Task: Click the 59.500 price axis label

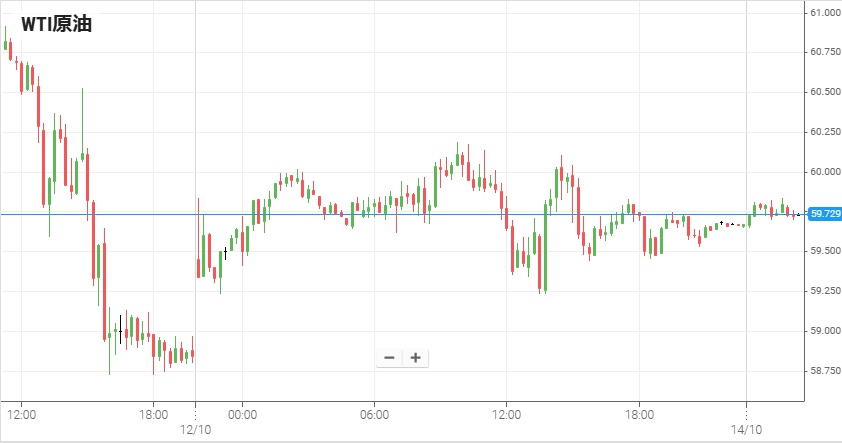Action: coord(825,251)
